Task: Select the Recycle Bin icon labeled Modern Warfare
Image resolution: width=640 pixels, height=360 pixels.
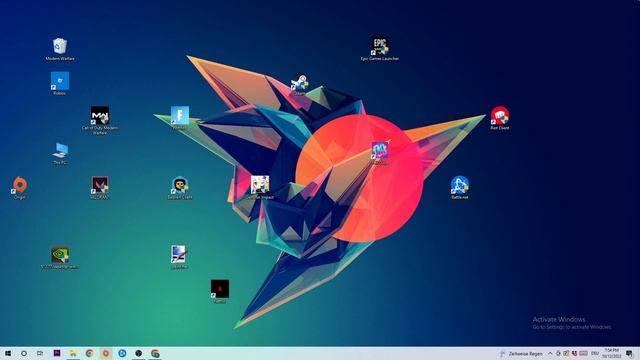Action: tap(60, 49)
